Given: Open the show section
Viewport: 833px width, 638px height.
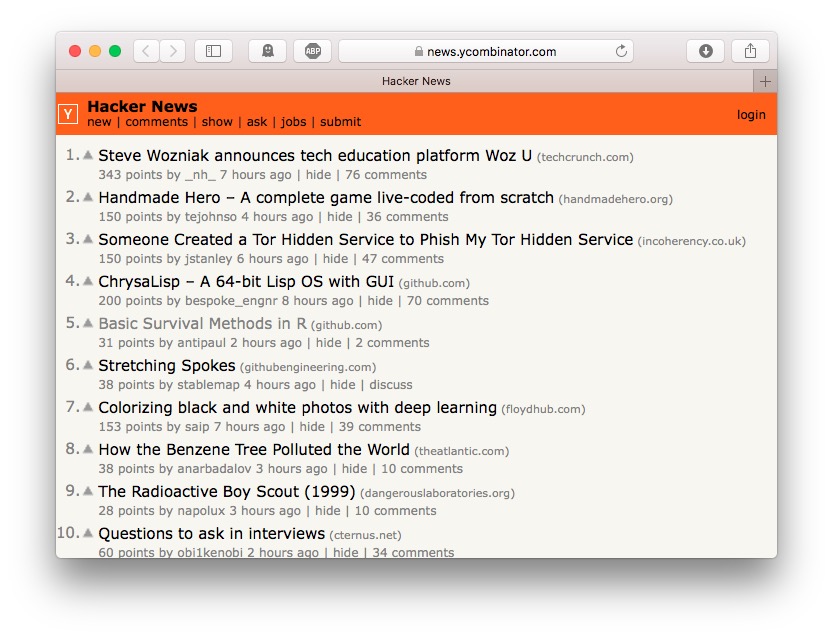Looking at the screenshot, I should 217,122.
